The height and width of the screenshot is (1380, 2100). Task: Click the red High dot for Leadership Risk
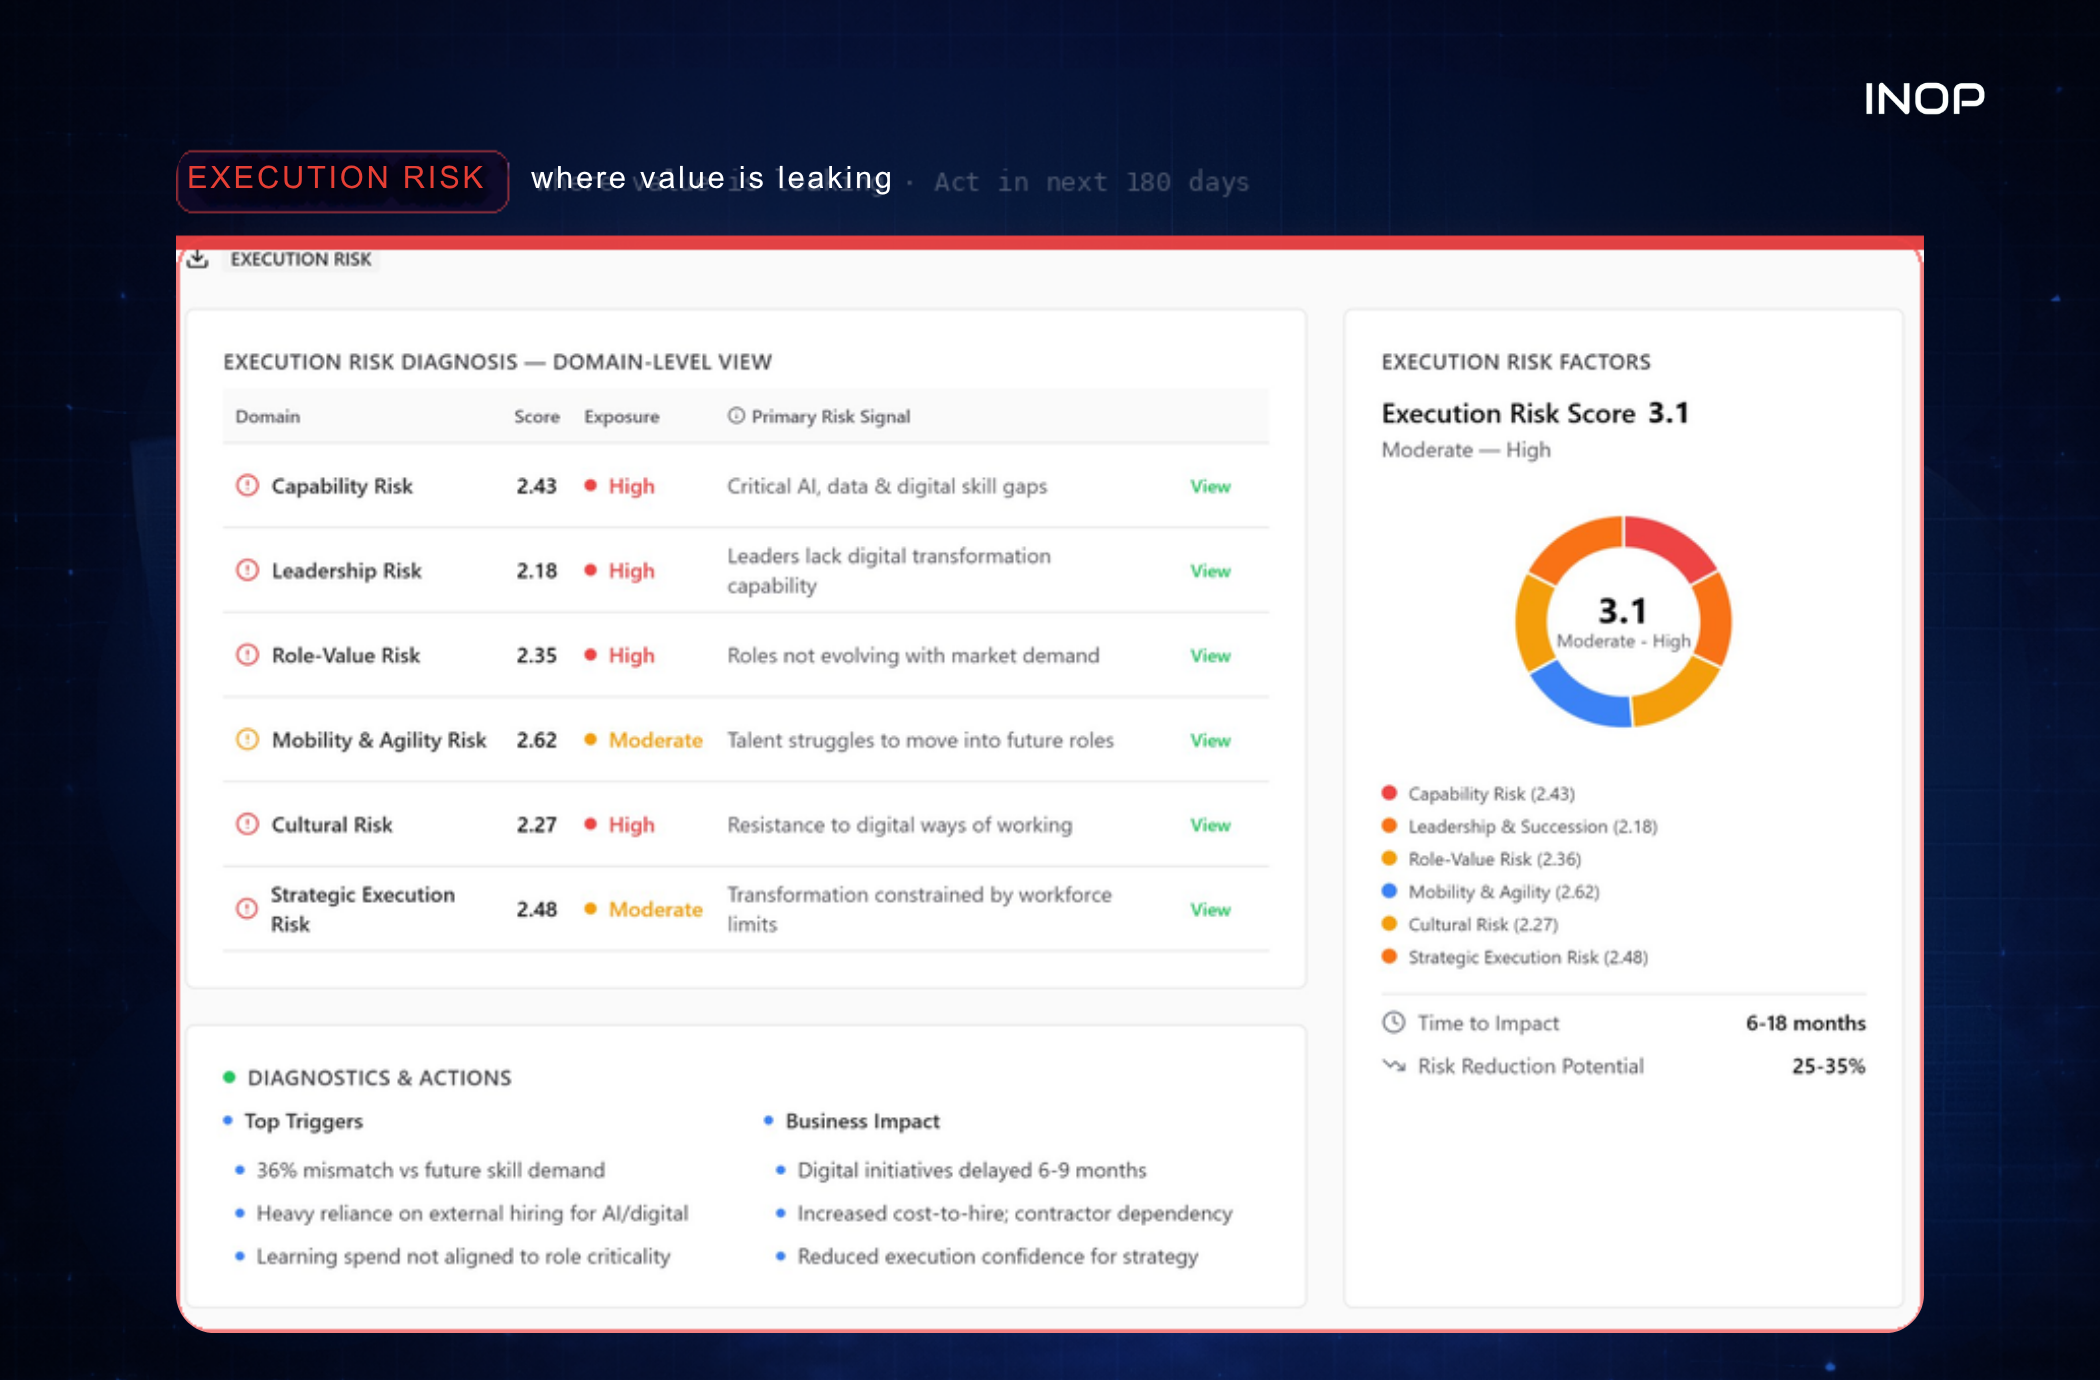590,570
